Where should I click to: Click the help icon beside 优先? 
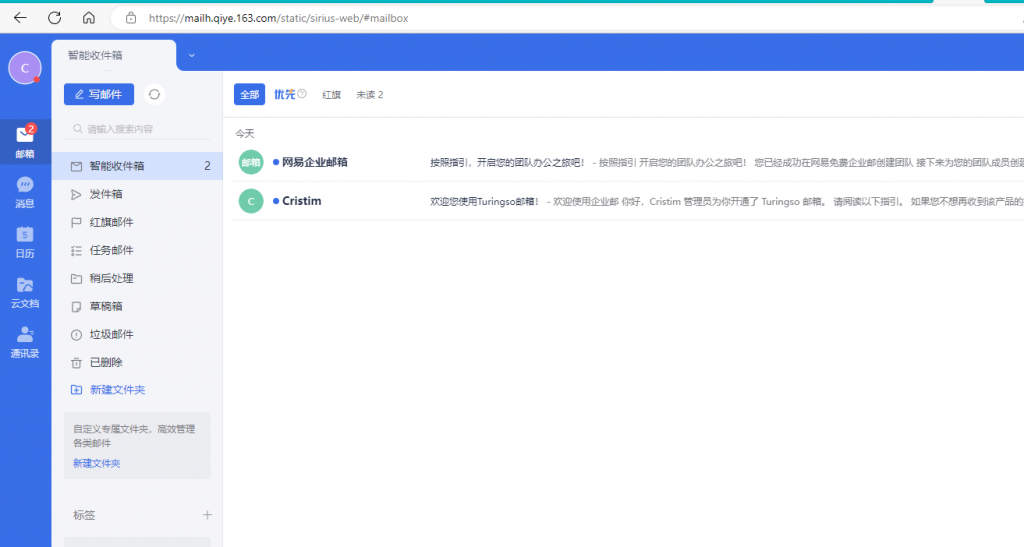(x=302, y=93)
